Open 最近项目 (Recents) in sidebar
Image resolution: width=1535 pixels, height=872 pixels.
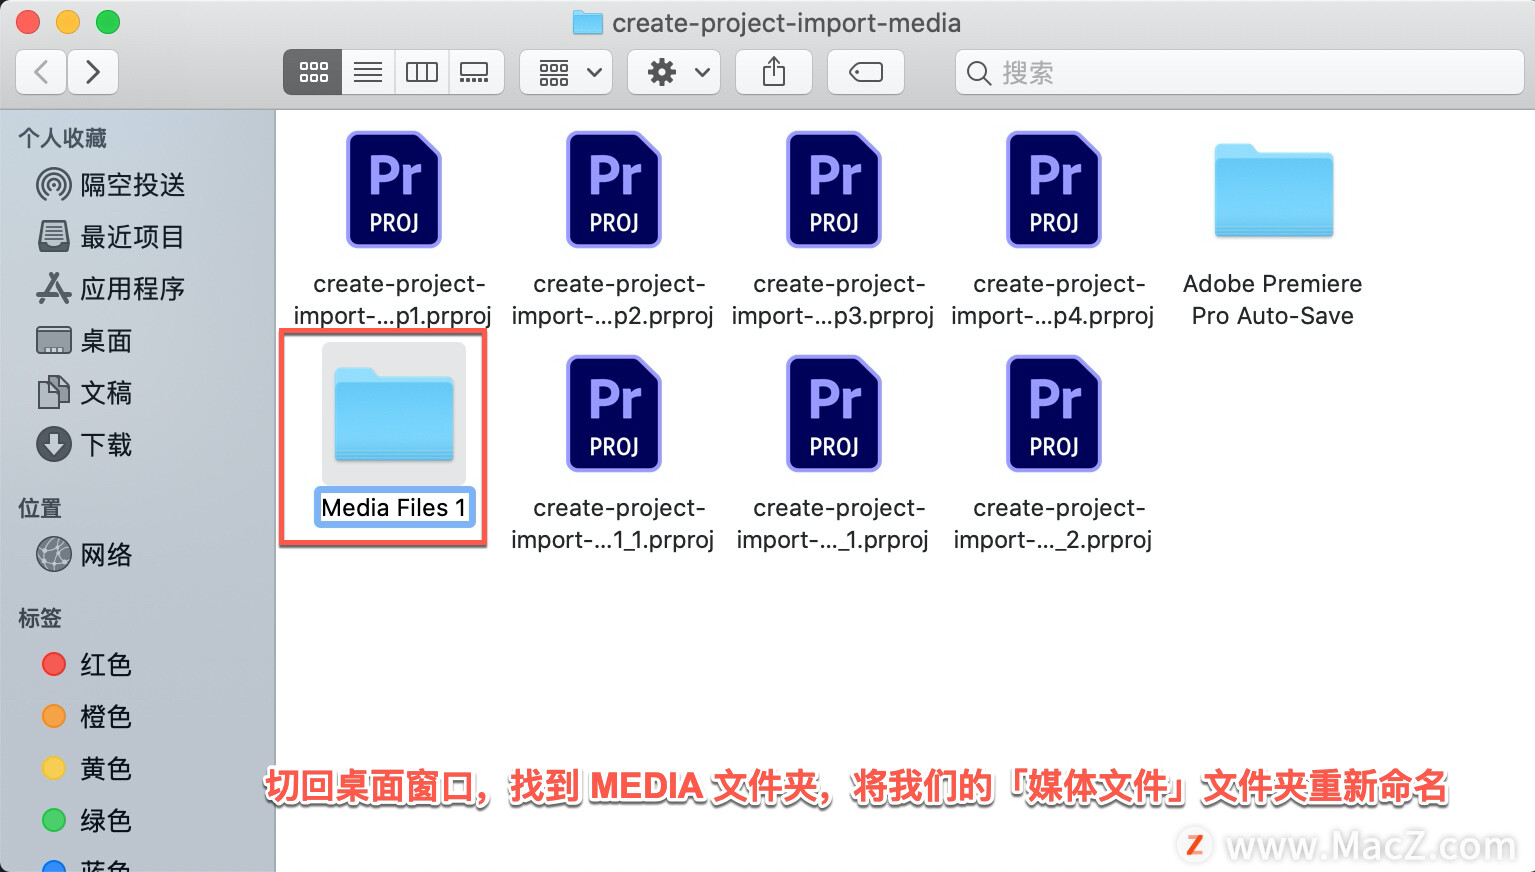[x=110, y=237]
